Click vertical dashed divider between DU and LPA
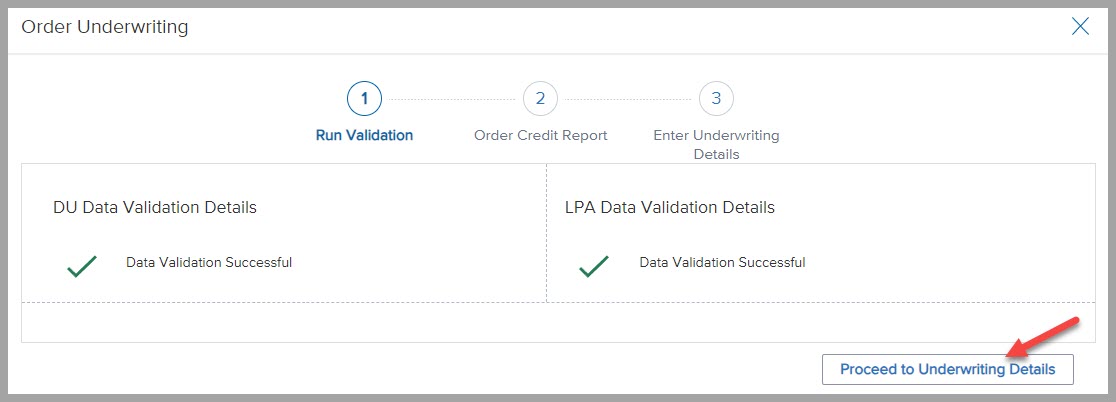This screenshot has height=402, width=1116. pyautogui.click(x=546, y=232)
